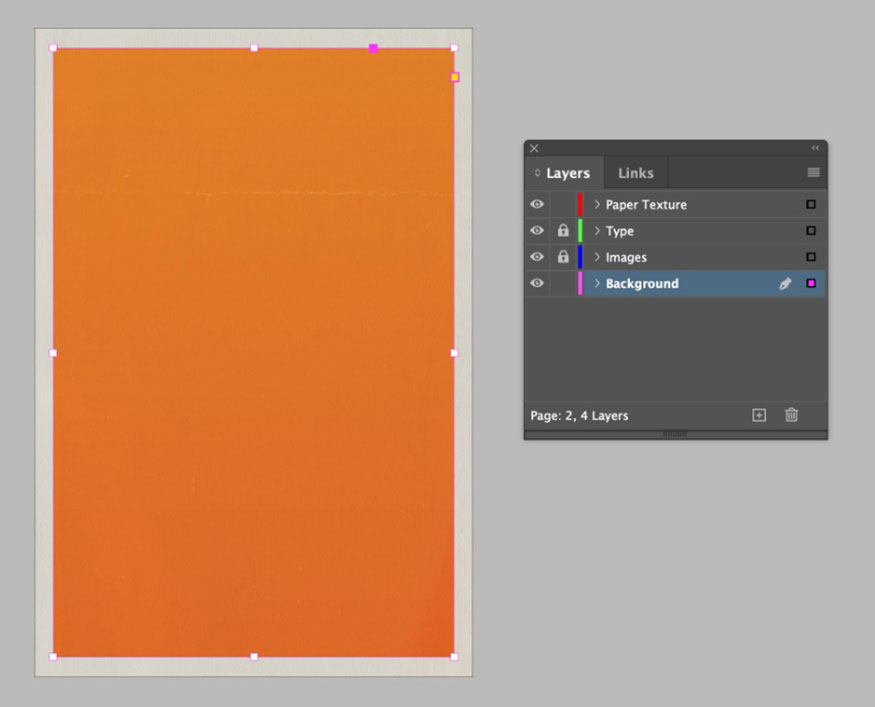Close the Layers panel with the X
Screen dimensions: 875x707
[534, 148]
